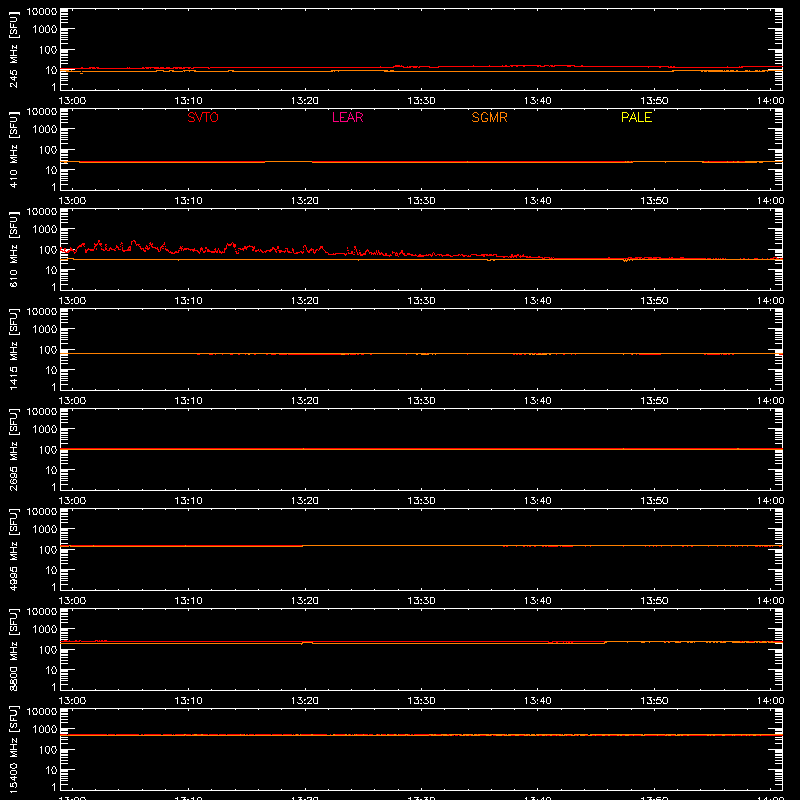Click the 13:20 time label below 610 MHz plot
The image size is (800, 800).
[x=305, y=301]
